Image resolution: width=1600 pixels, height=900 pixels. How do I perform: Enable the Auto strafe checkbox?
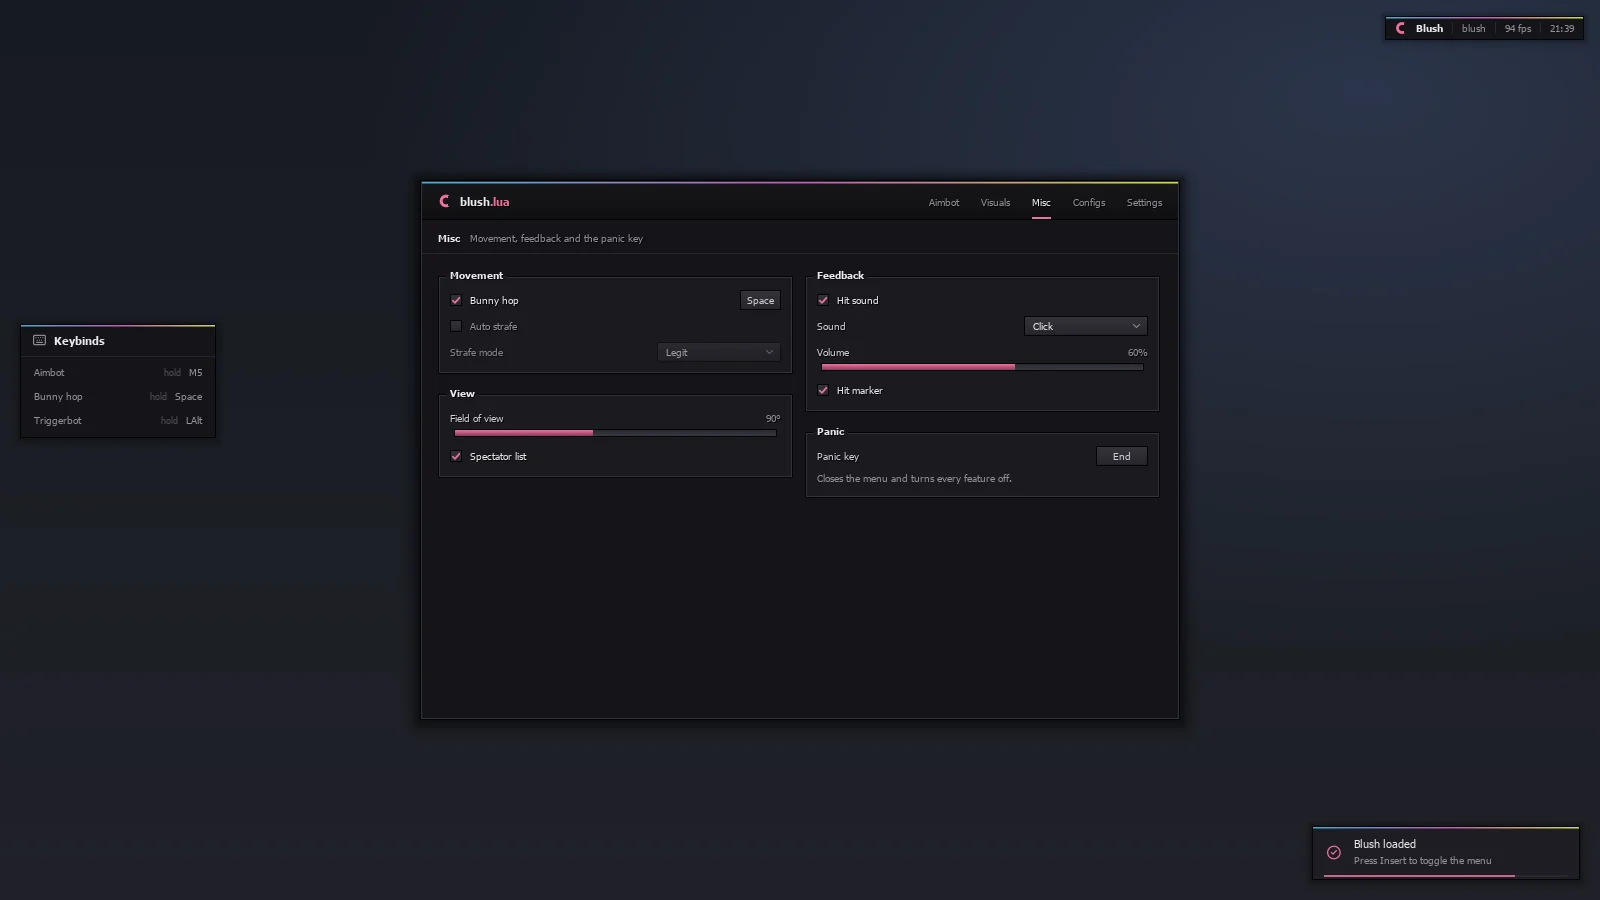click(456, 326)
